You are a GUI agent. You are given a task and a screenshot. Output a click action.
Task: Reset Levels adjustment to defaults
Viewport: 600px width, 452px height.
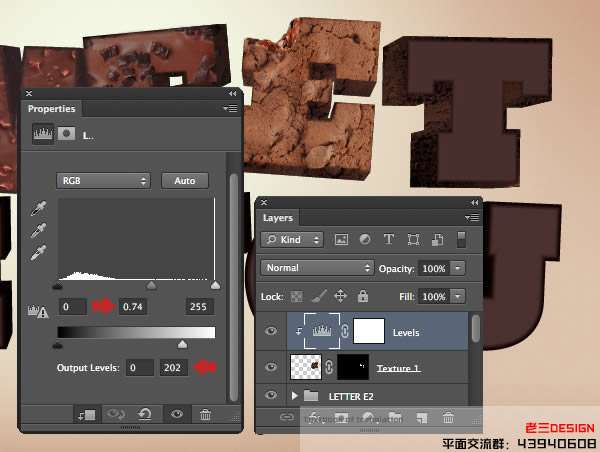(145, 414)
